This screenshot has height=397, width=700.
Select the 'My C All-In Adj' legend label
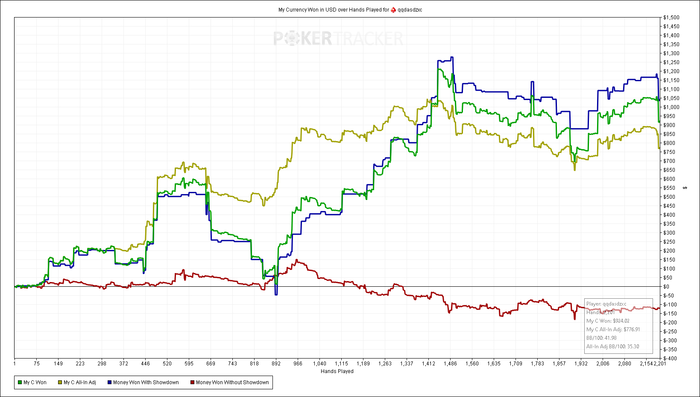[x=79, y=383]
